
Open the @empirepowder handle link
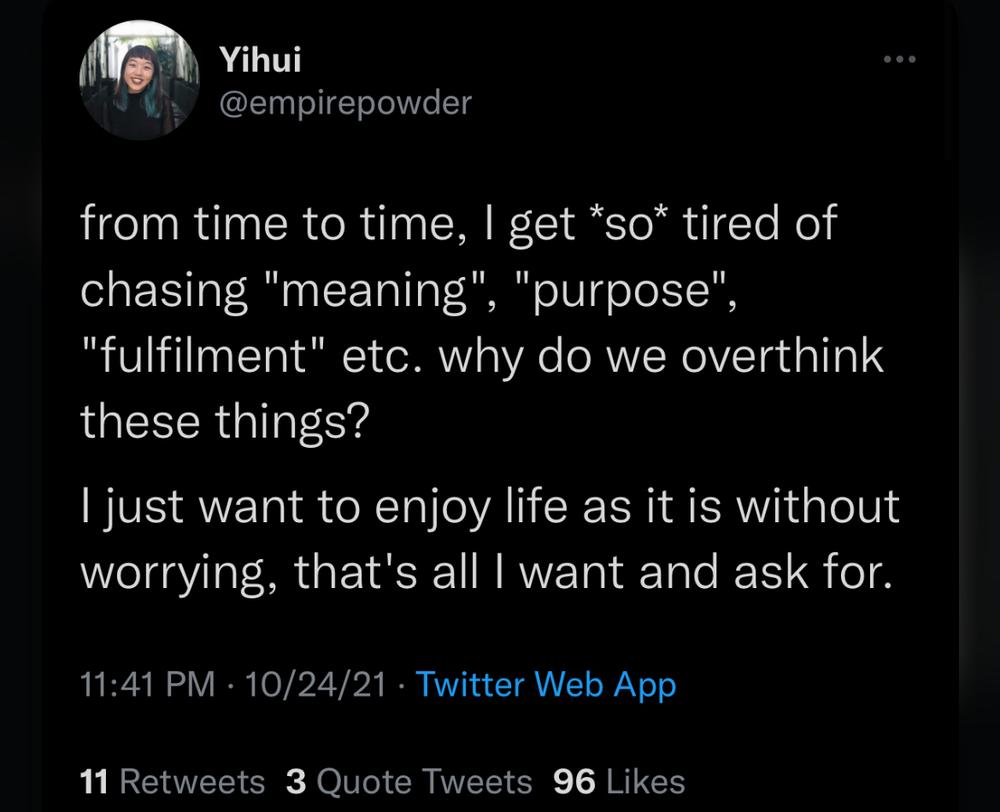coord(345,103)
